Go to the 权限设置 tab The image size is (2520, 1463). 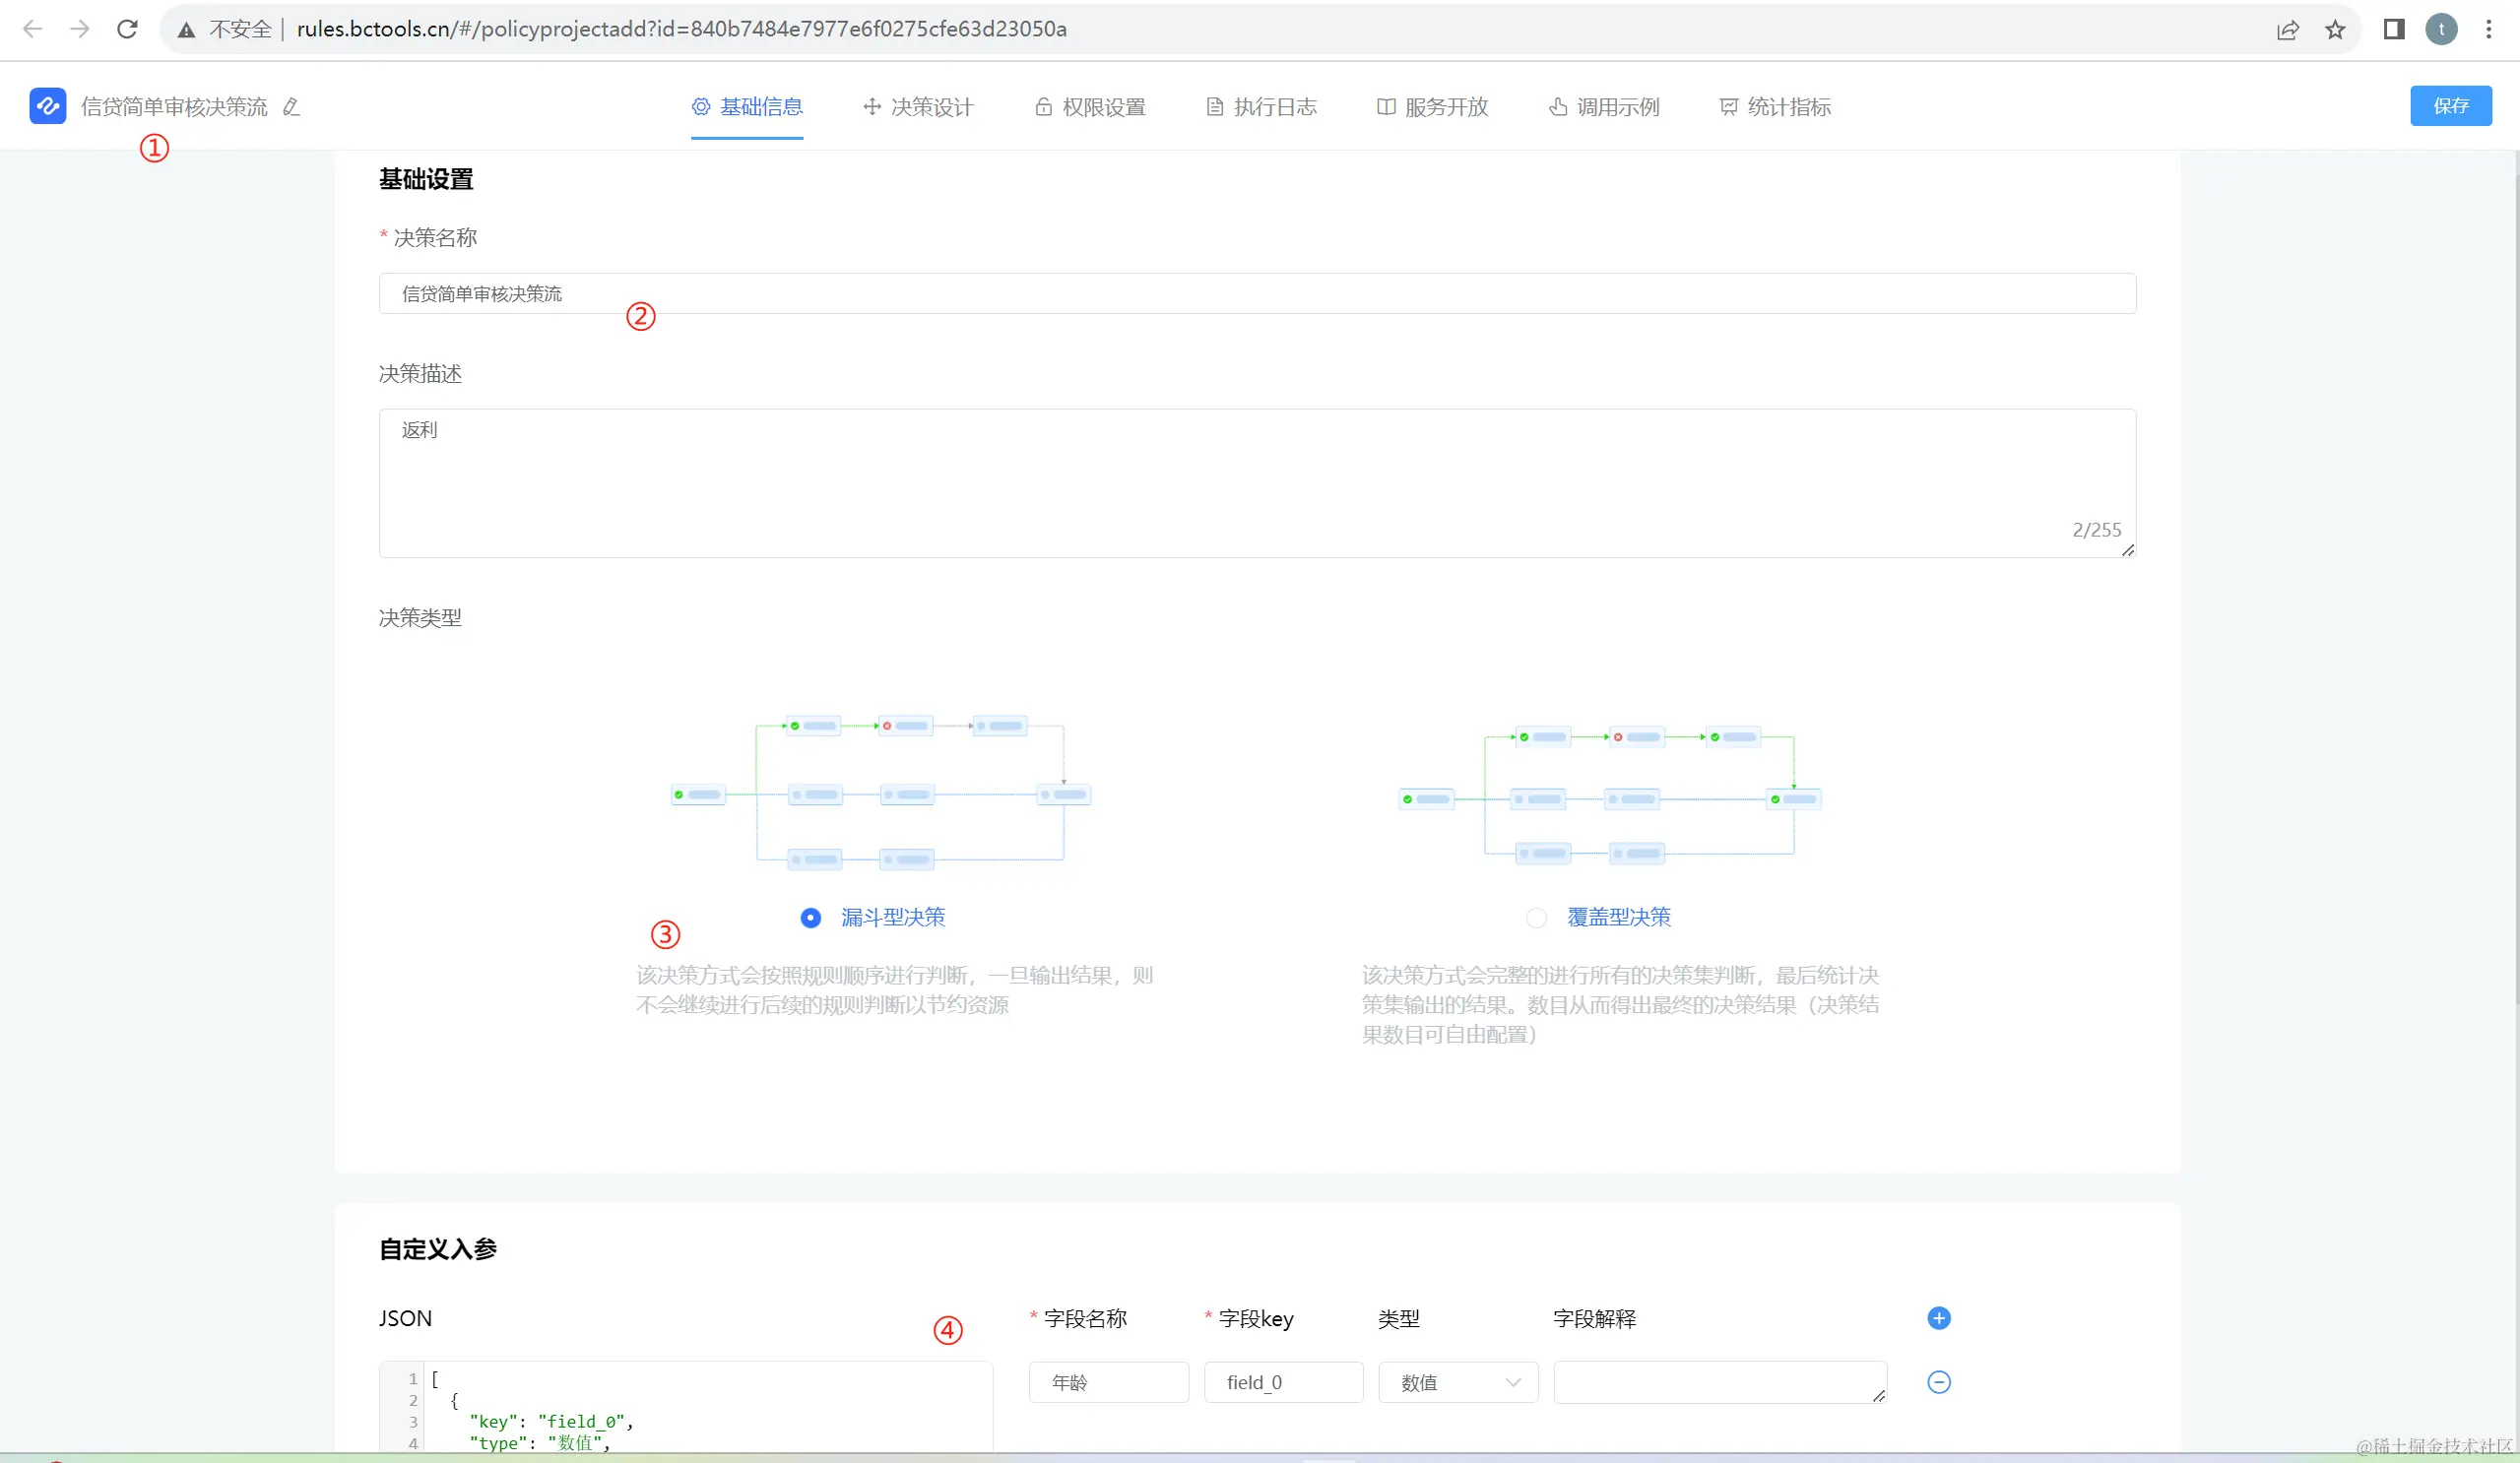(x=1090, y=107)
